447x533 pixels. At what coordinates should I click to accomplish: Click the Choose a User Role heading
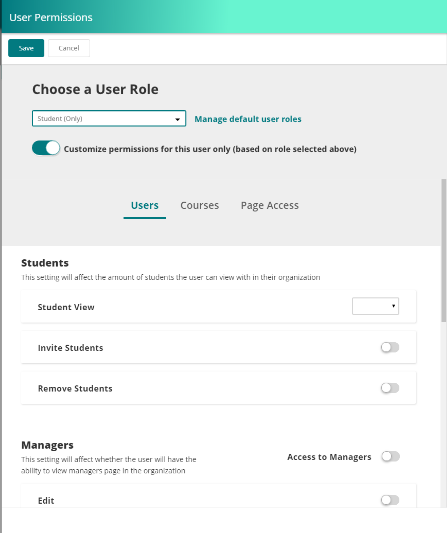pos(95,89)
